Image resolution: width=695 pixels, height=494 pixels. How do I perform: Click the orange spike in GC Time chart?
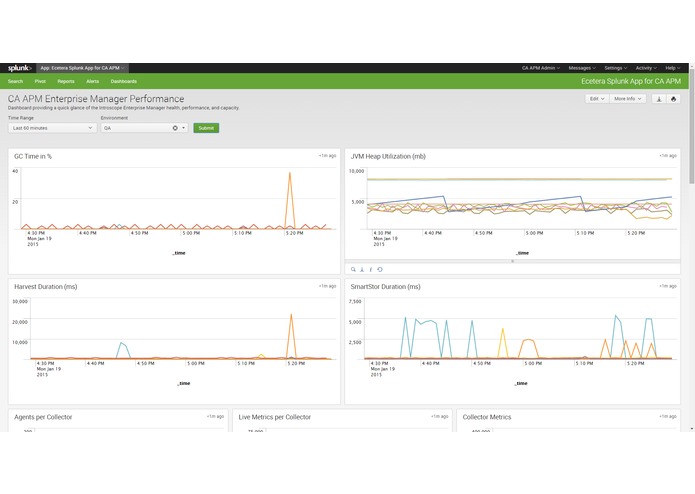[290, 199]
